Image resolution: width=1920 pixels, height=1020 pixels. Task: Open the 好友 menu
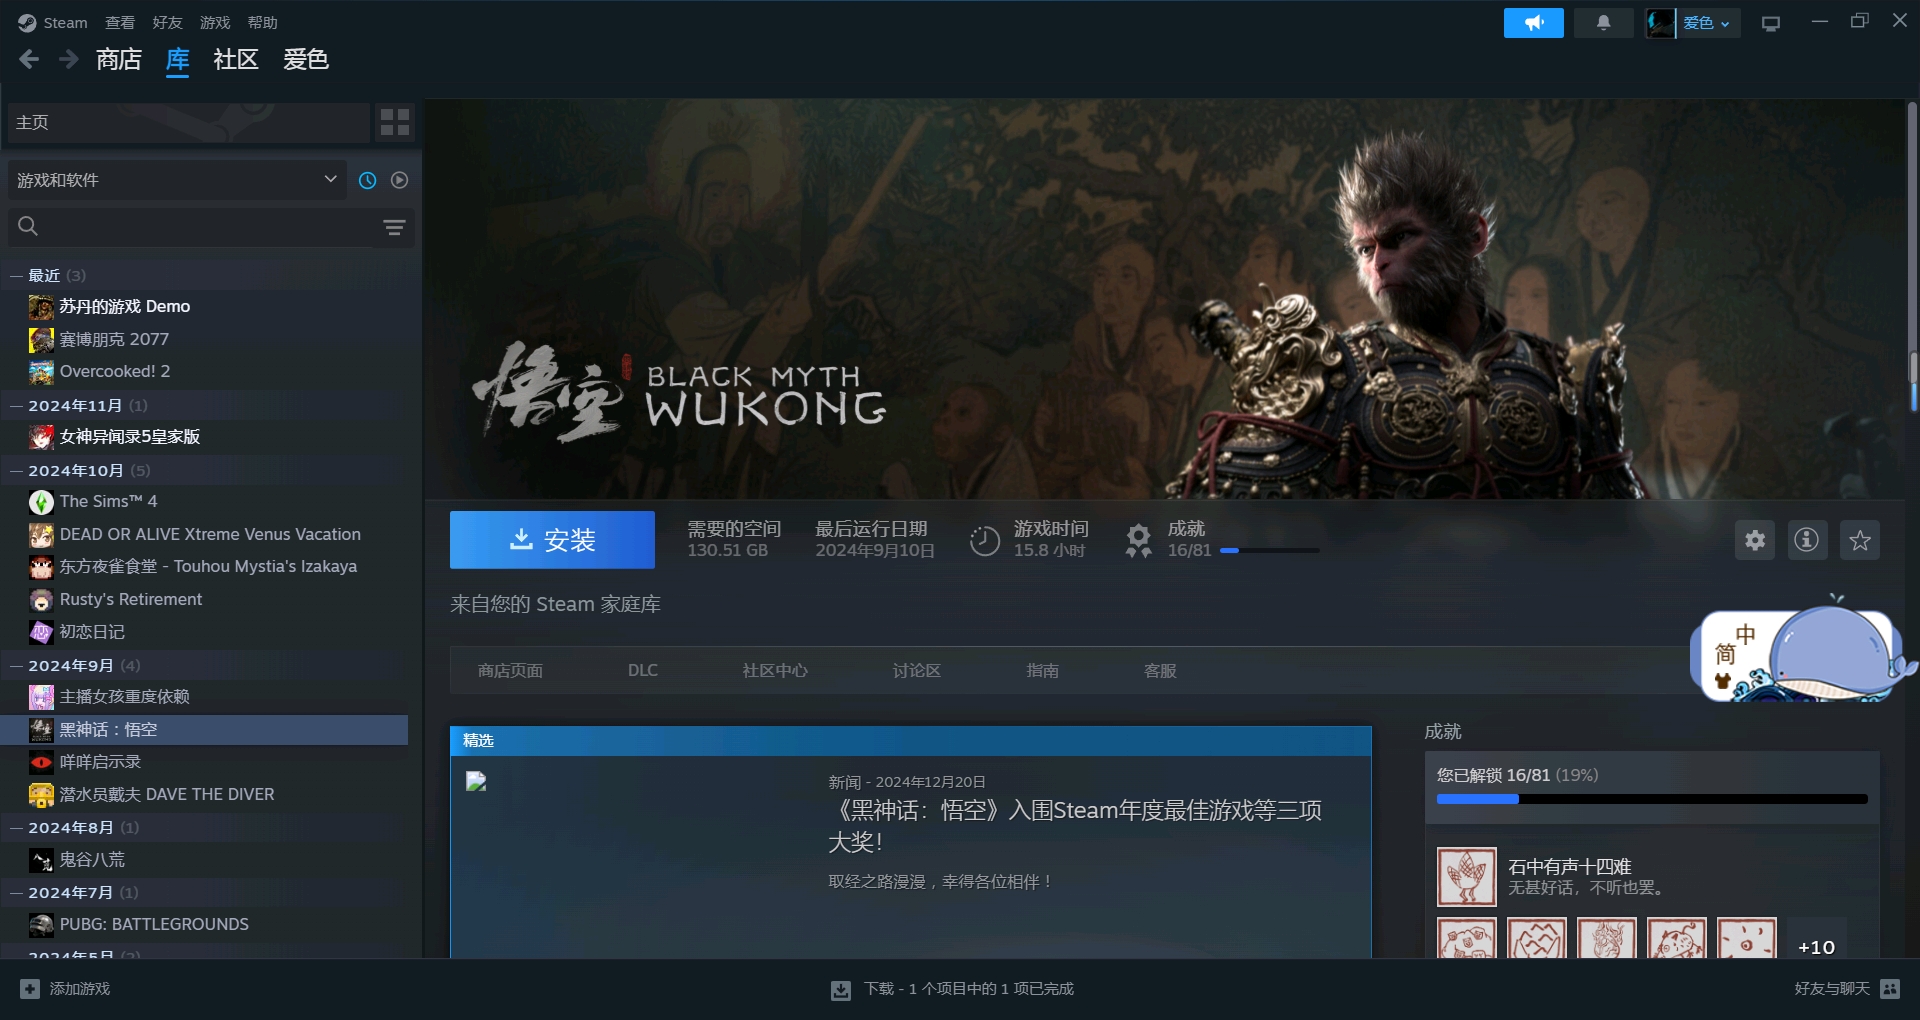tap(167, 22)
